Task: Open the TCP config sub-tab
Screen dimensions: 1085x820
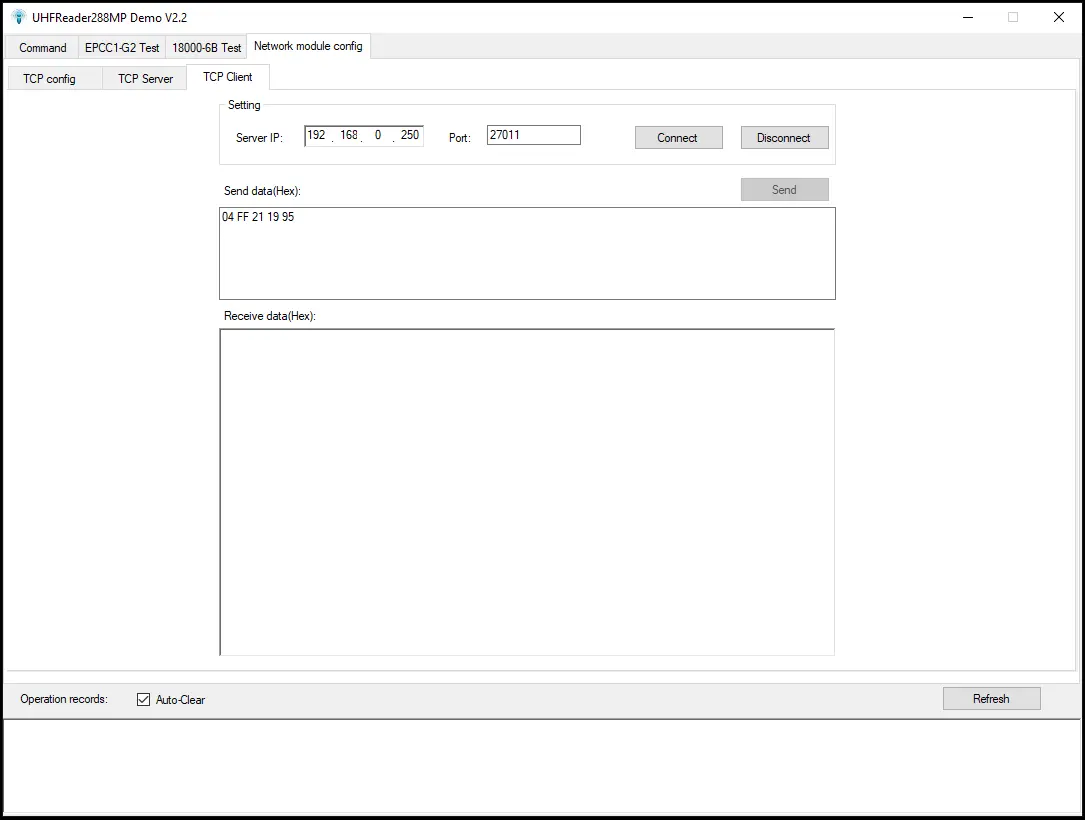Action: (50, 78)
